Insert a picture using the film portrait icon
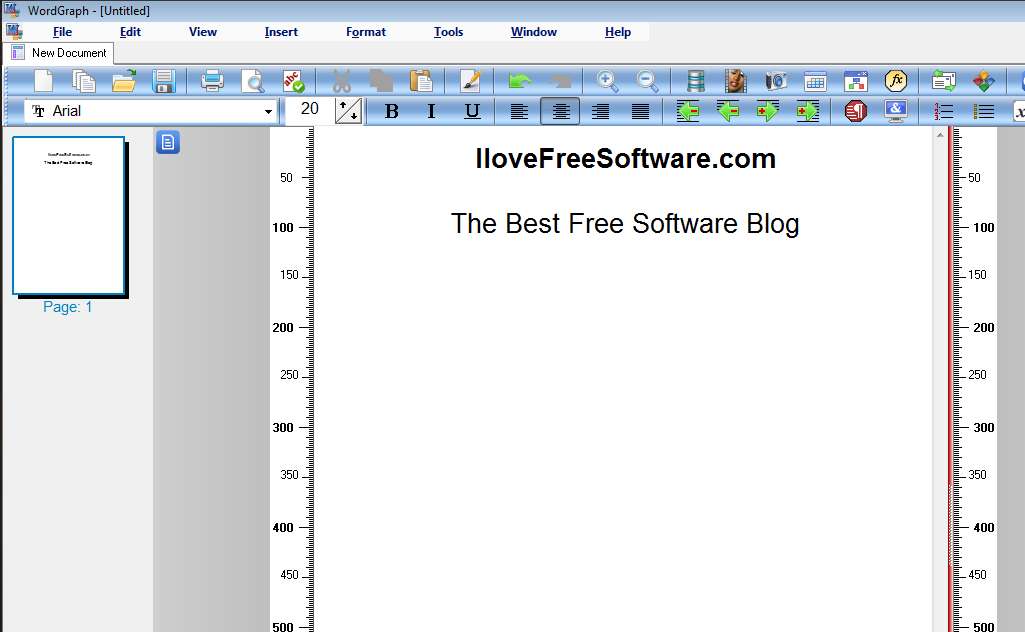The width and height of the screenshot is (1025, 632). [x=735, y=81]
